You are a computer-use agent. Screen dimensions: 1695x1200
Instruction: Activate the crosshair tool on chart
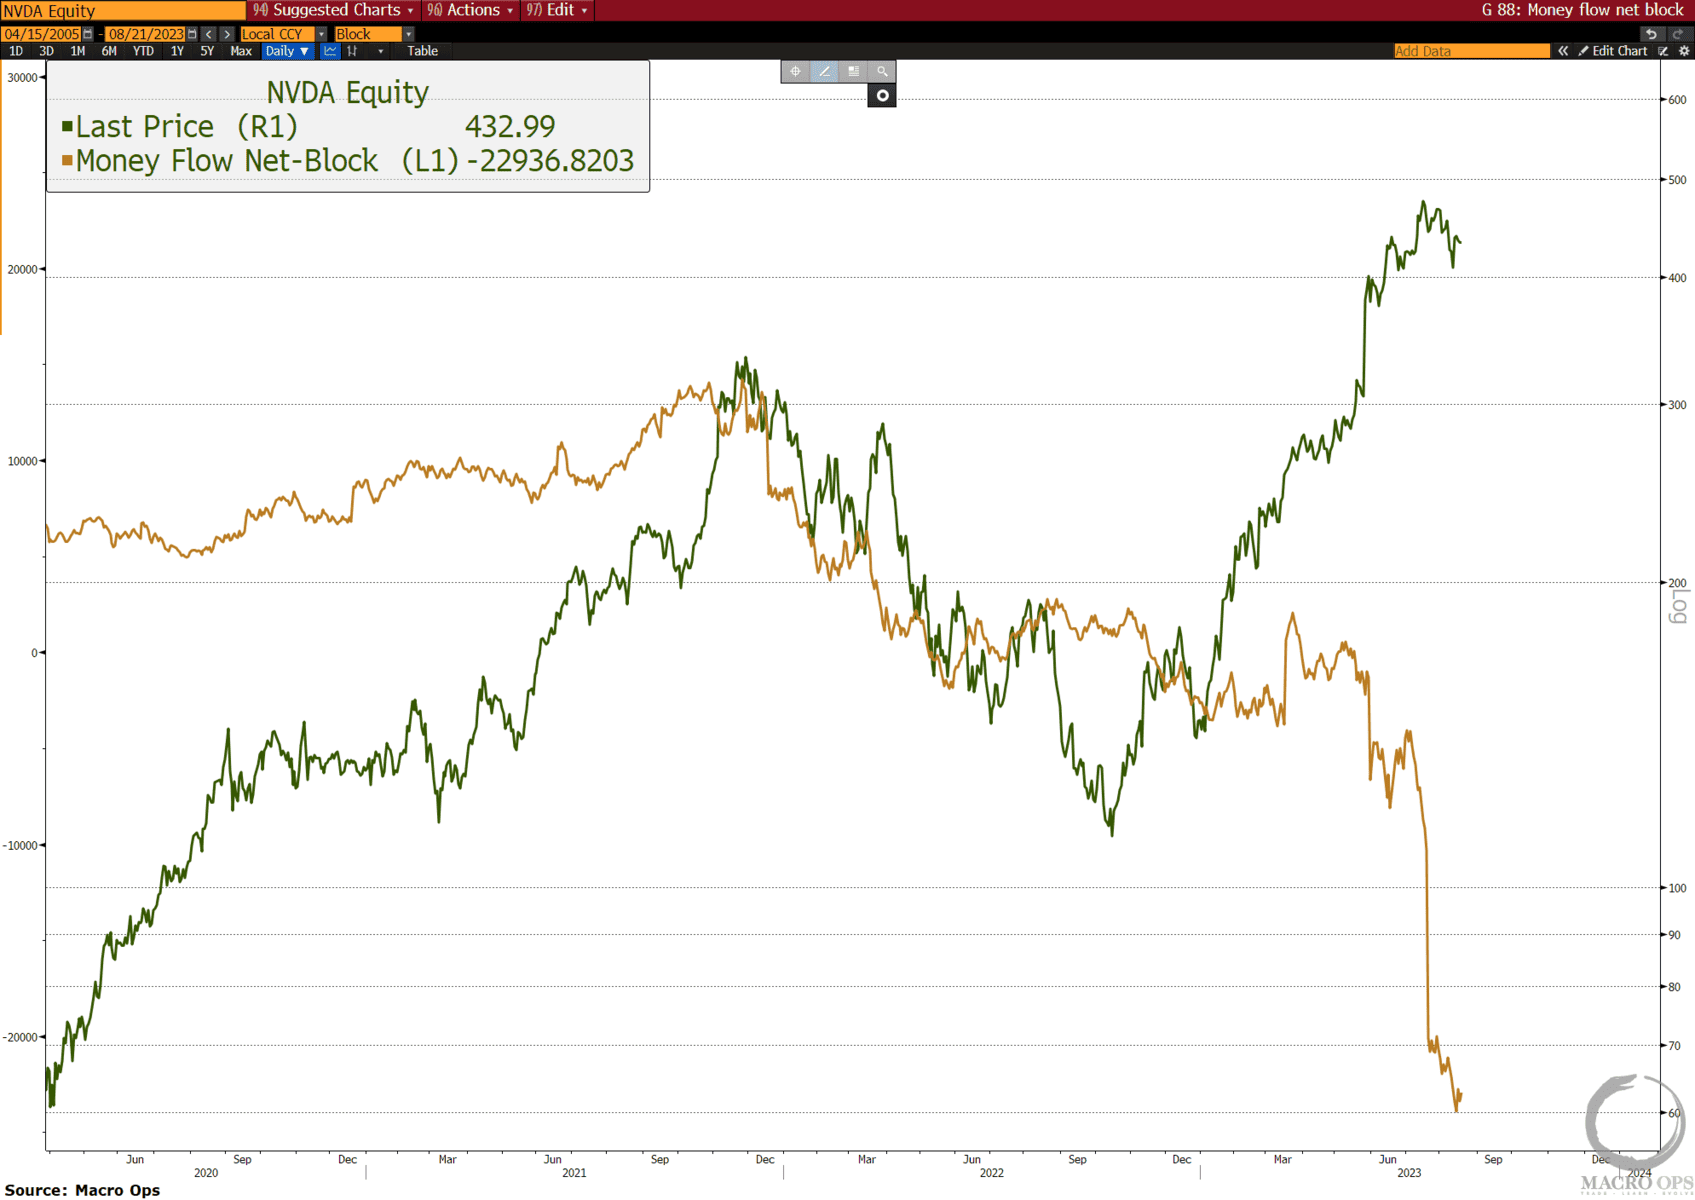click(x=795, y=71)
